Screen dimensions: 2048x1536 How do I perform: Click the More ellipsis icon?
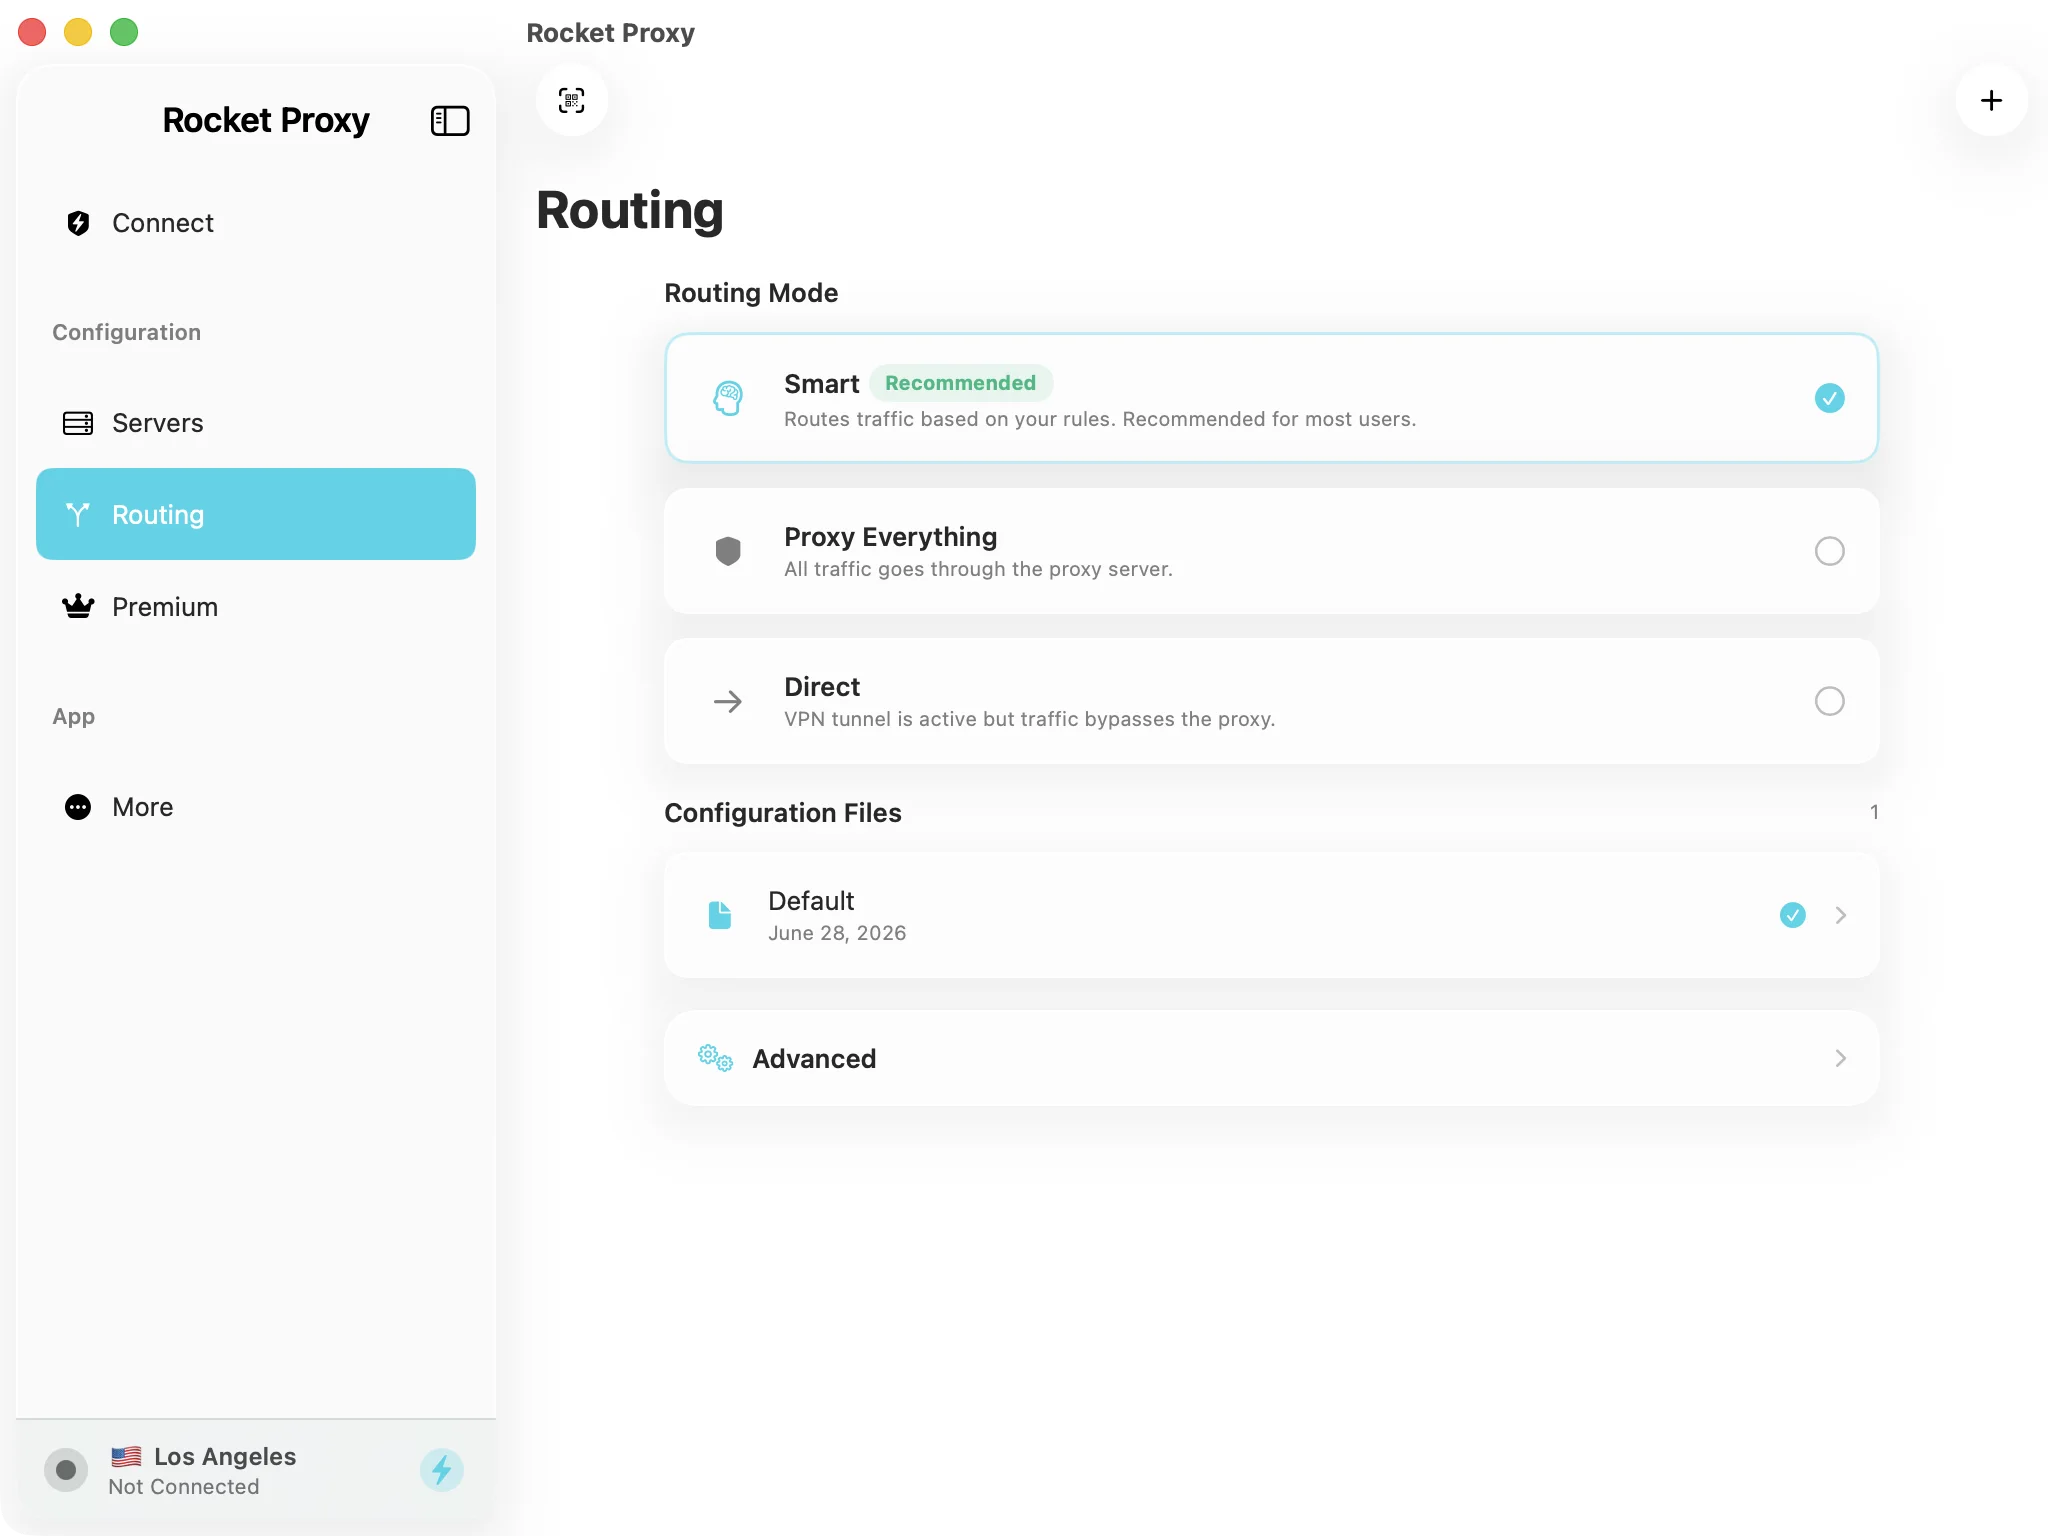pos(78,807)
